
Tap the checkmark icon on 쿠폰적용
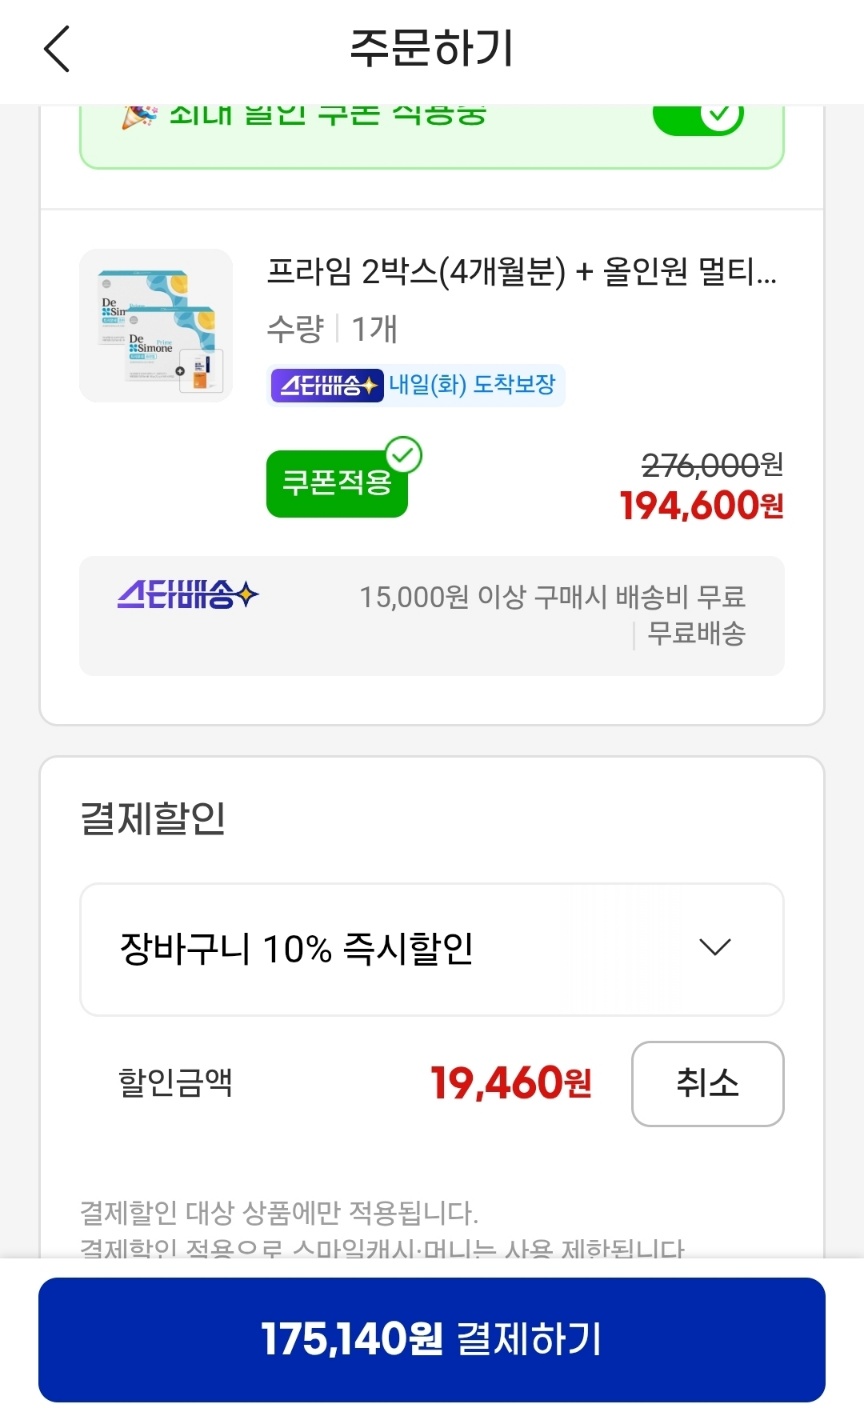[404, 456]
